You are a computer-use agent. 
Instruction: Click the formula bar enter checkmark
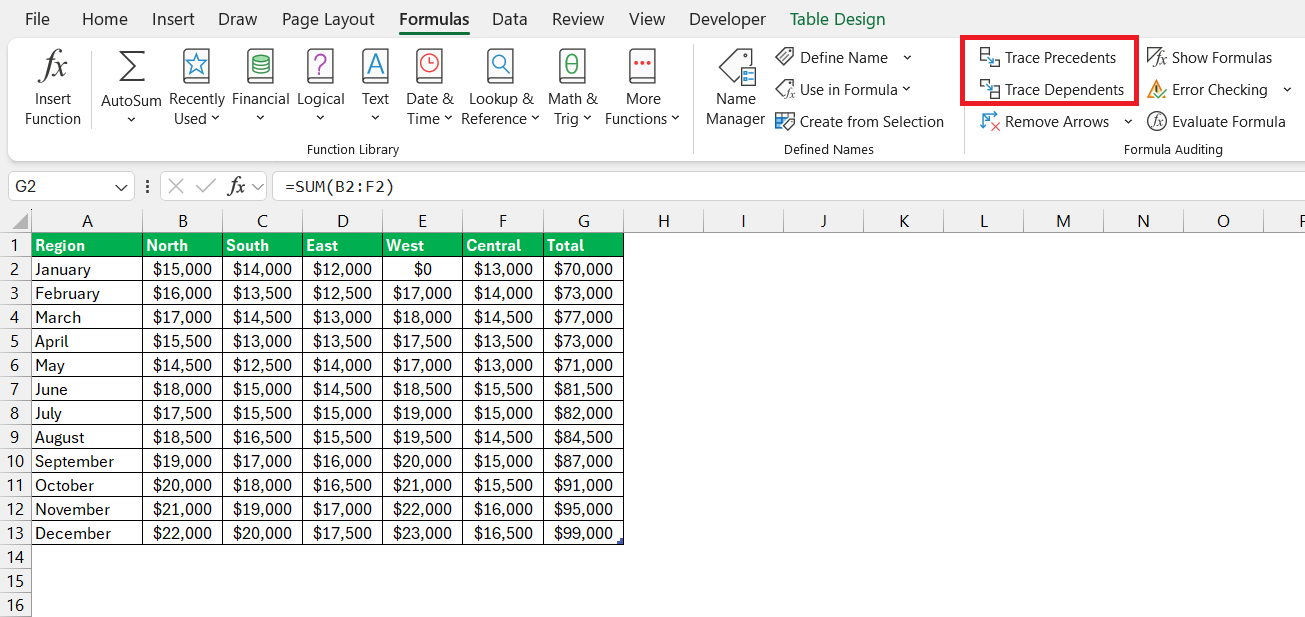(206, 186)
